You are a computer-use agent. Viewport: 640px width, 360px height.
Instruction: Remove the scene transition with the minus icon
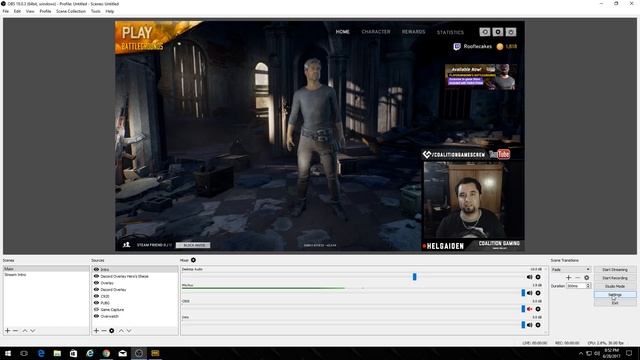tap(578, 278)
